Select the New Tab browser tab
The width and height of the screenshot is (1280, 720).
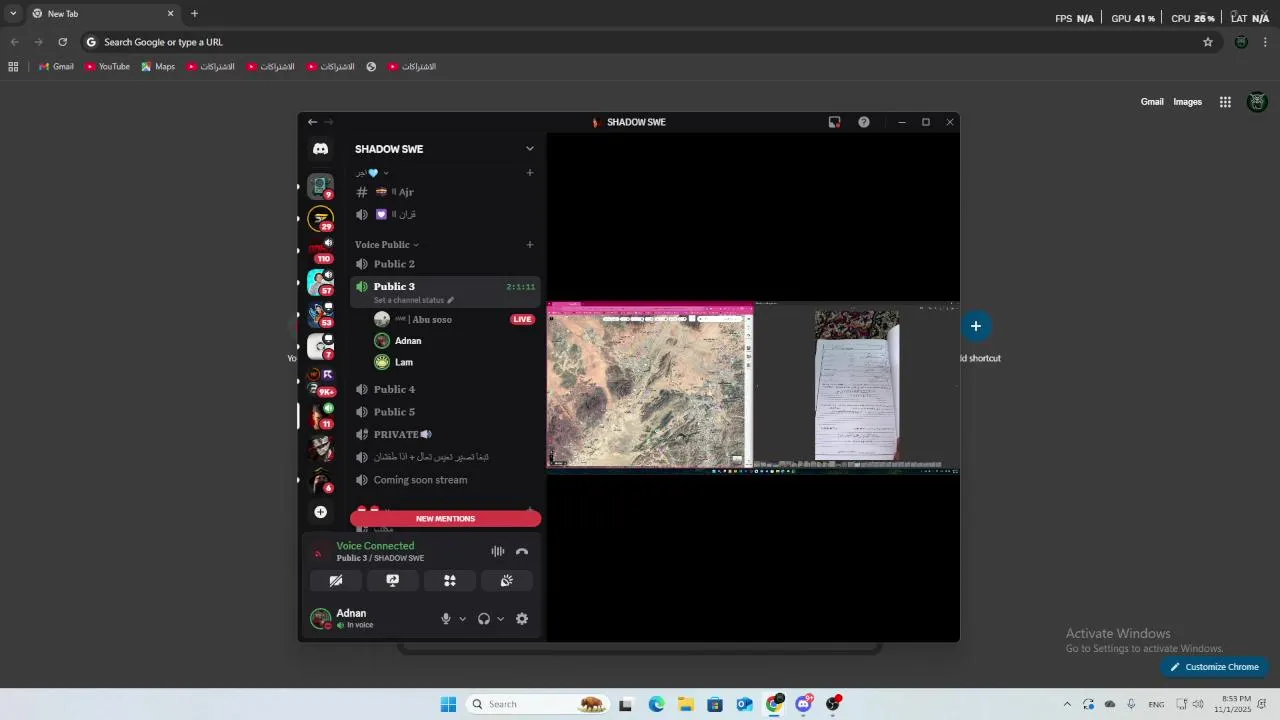click(x=103, y=14)
